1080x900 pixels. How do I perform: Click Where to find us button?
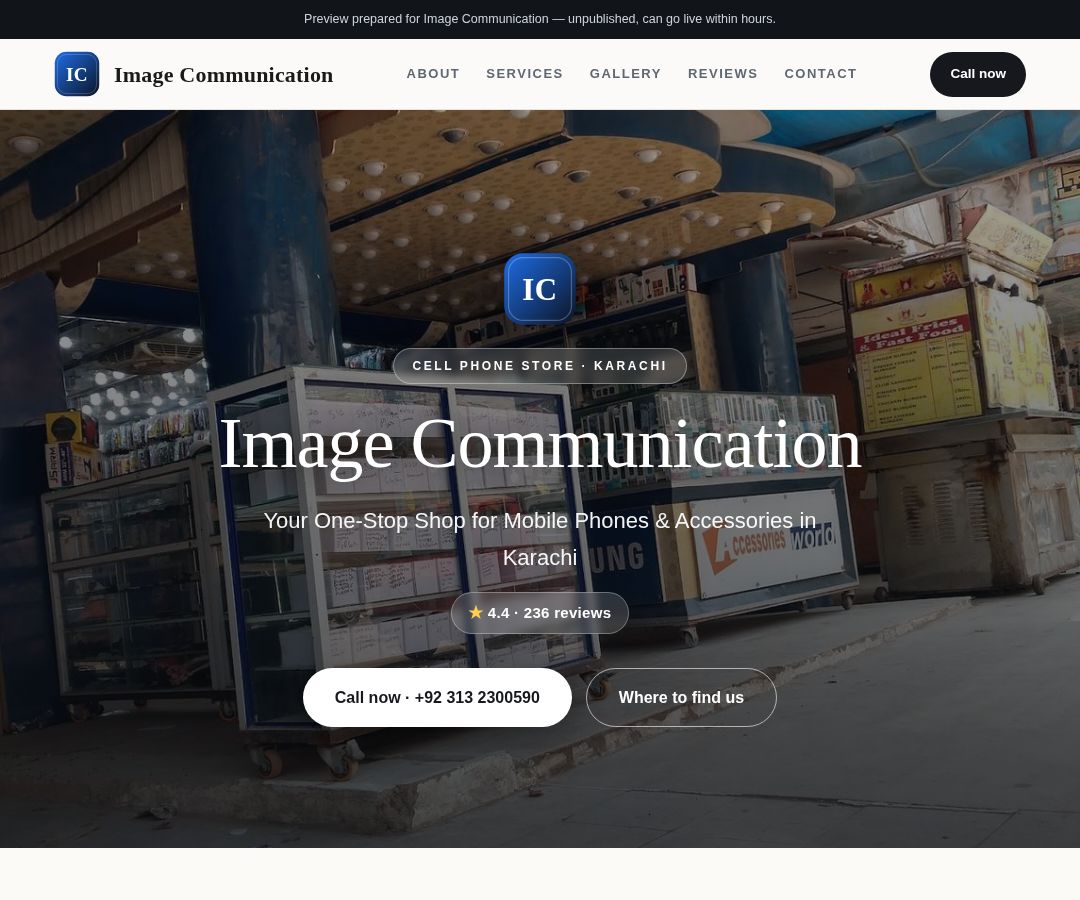pyautogui.click(x=681, y=697)
